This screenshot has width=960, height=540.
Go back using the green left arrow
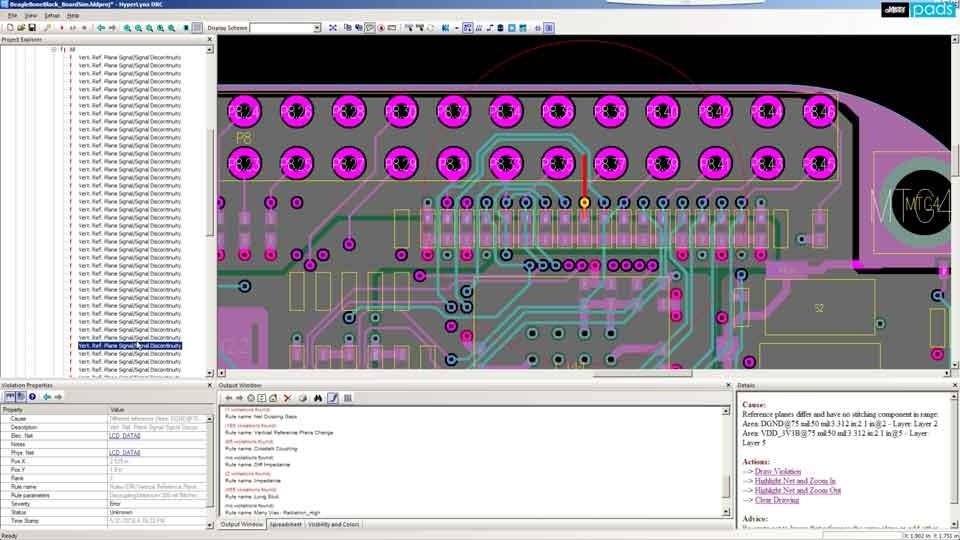(x=101, y=28)
